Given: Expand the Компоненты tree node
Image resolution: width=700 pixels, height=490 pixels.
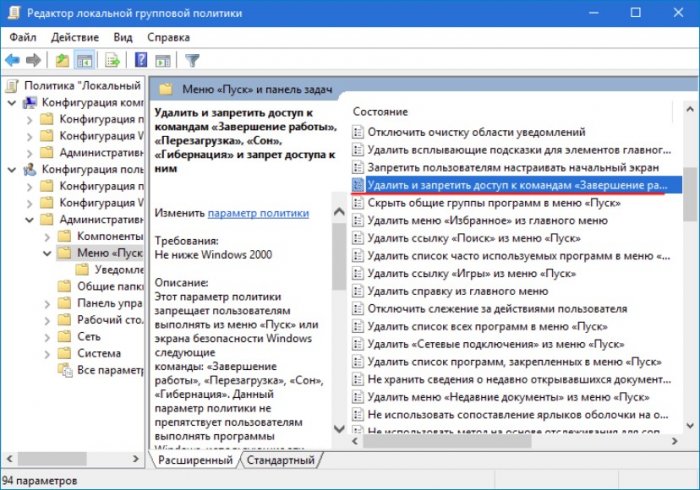Looking at the screenshot, I should coord(47,237).
